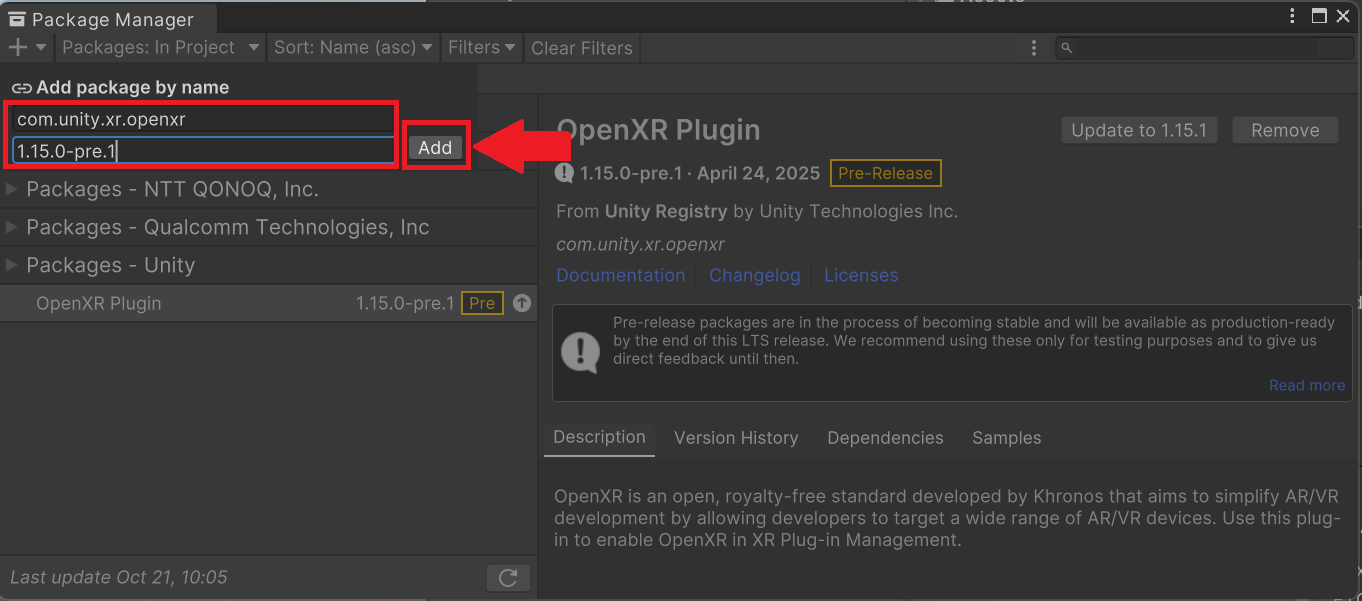
Task: Expand Packages - Qualcomm Technologies, Inc group
Action: (x=12, y=227)
